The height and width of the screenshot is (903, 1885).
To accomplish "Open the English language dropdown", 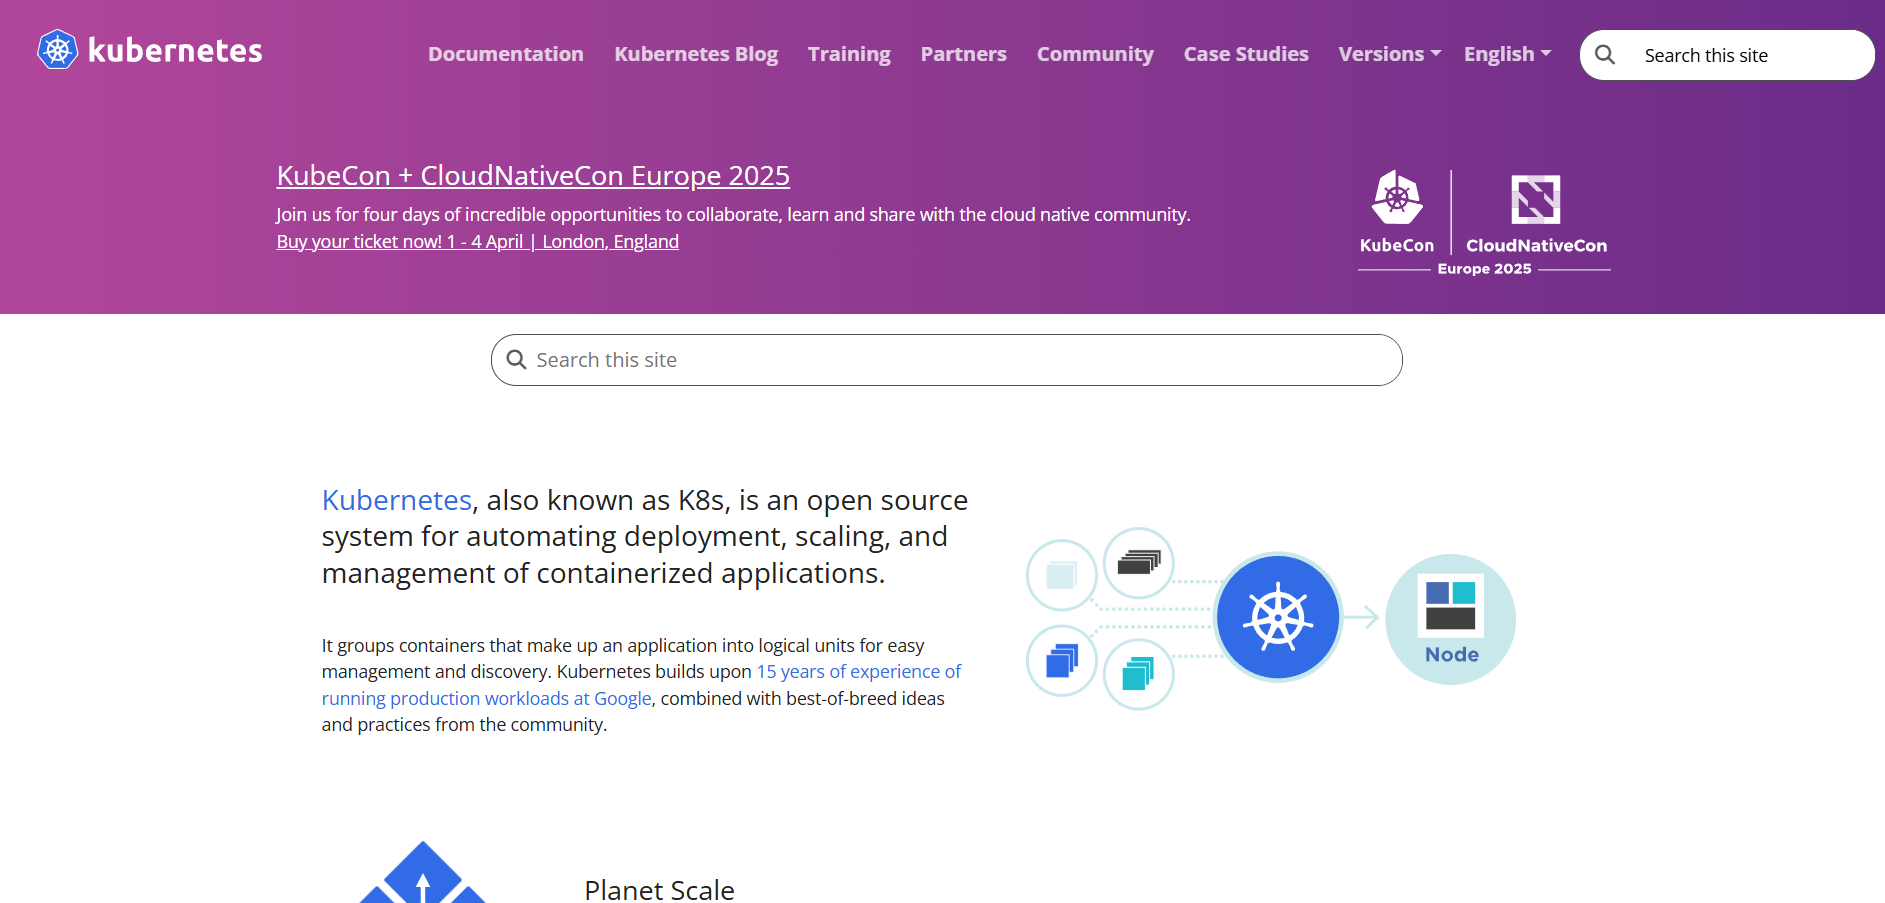I will [x=1507, y=54].
